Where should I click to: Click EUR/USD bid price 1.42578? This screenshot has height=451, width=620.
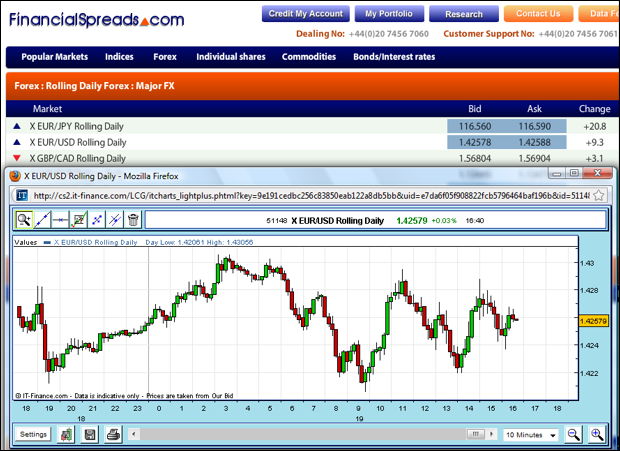pos(475,142)
